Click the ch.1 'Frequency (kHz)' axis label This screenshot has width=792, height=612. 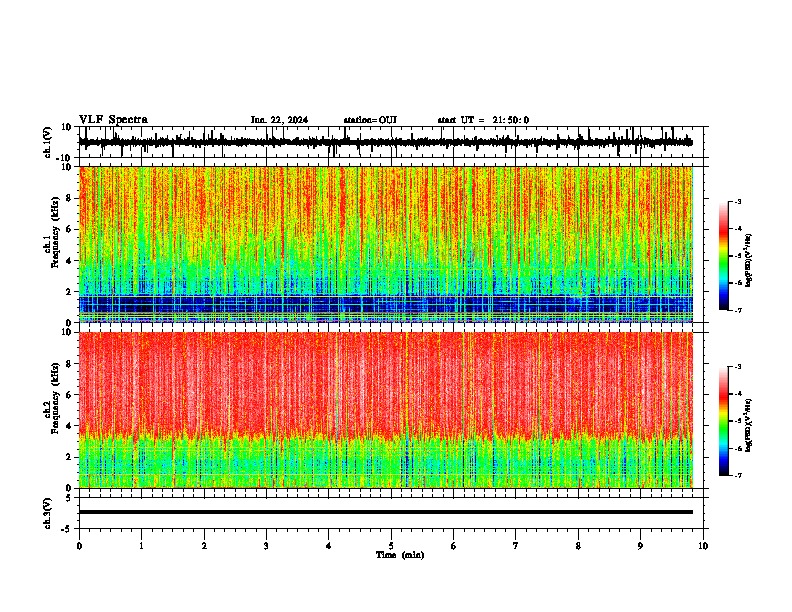[55, 232]
